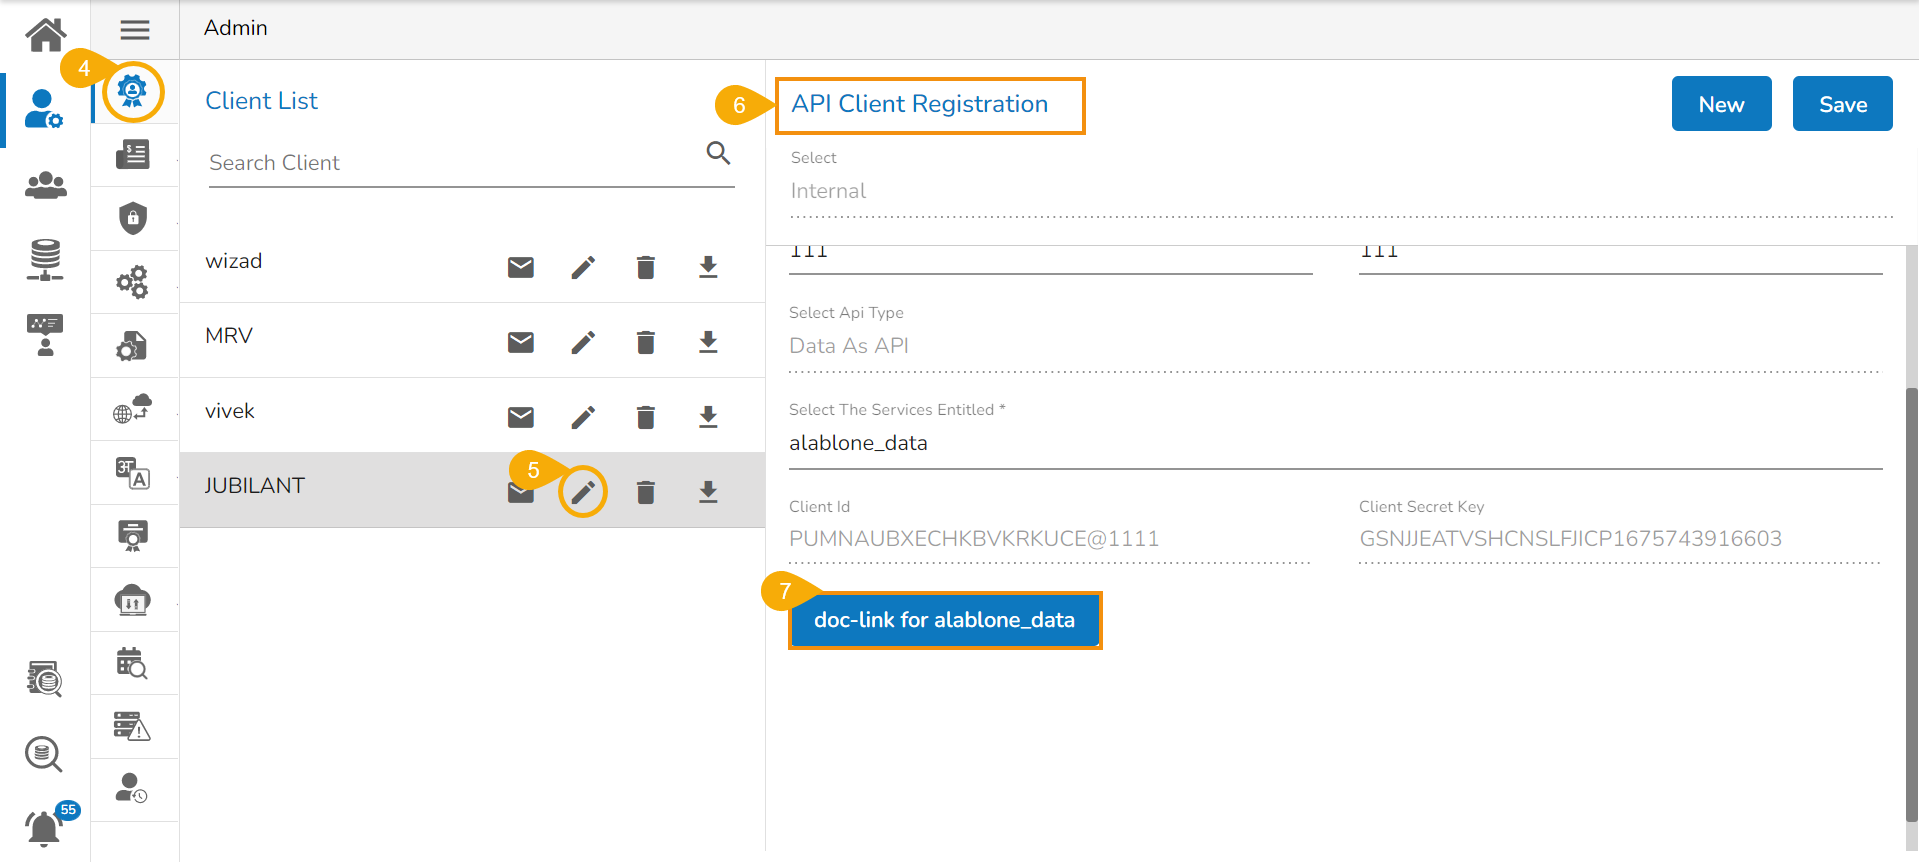Open the calendar search icon
Image resolution: width=1919 pixels, height=862 pixels.
(132, 663)
